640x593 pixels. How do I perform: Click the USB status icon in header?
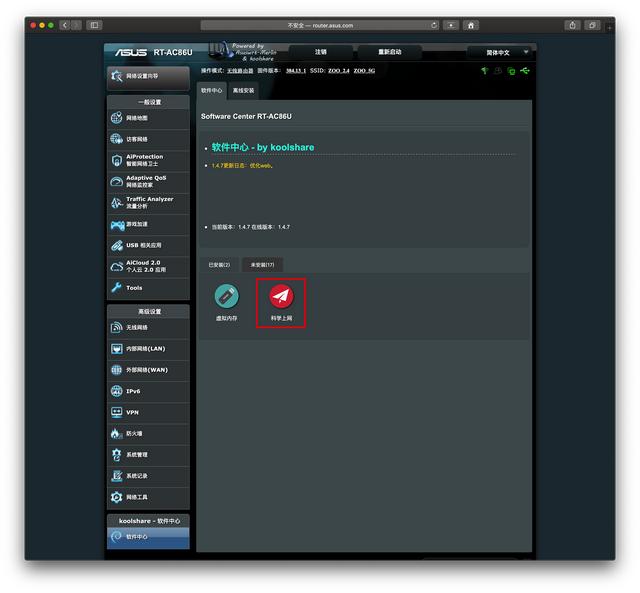[x=525, y=71]
